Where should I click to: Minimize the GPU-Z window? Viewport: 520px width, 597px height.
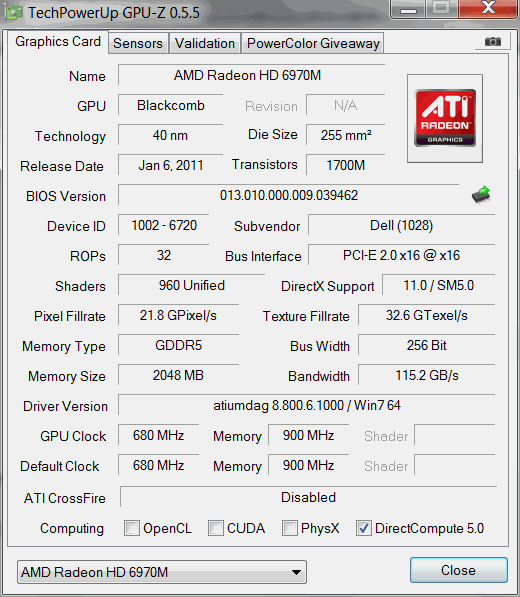[408, 9]
